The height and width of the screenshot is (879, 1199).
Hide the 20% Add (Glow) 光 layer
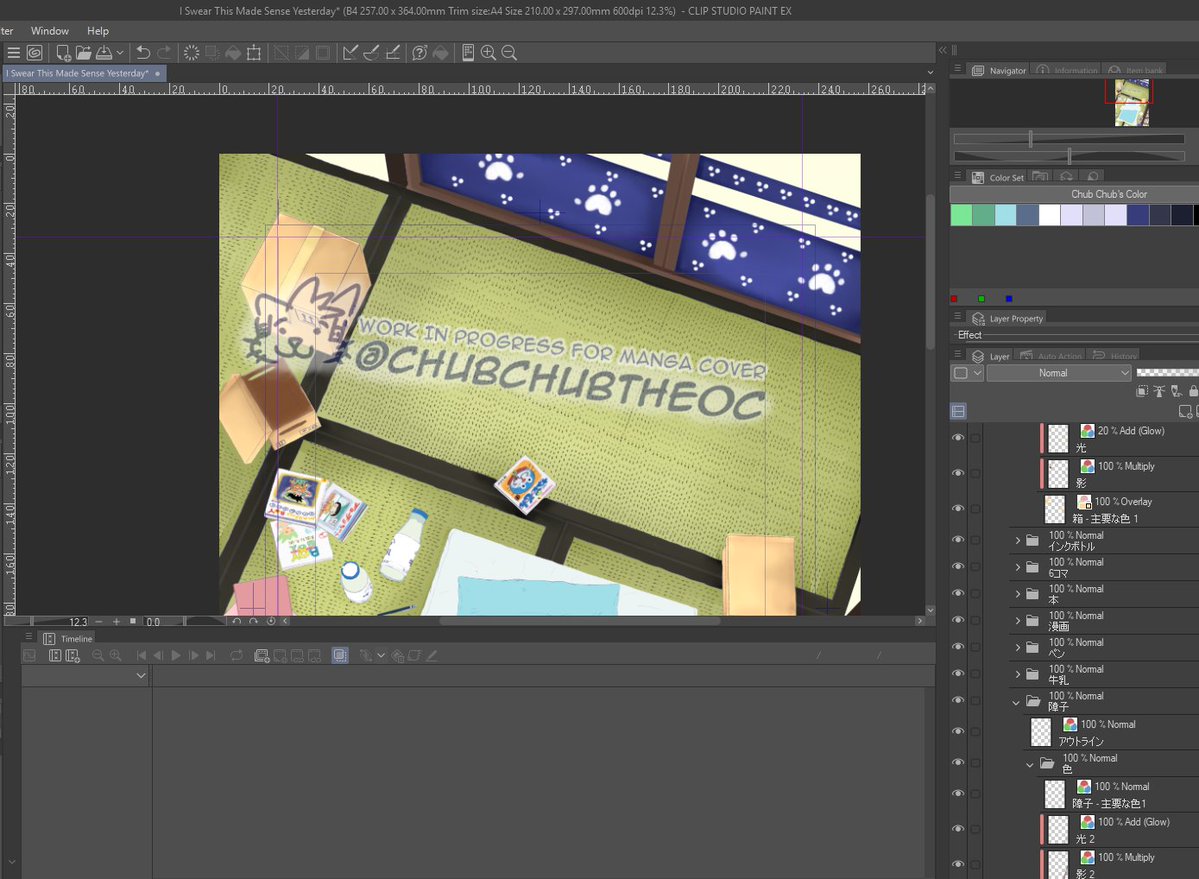point(958,437)
